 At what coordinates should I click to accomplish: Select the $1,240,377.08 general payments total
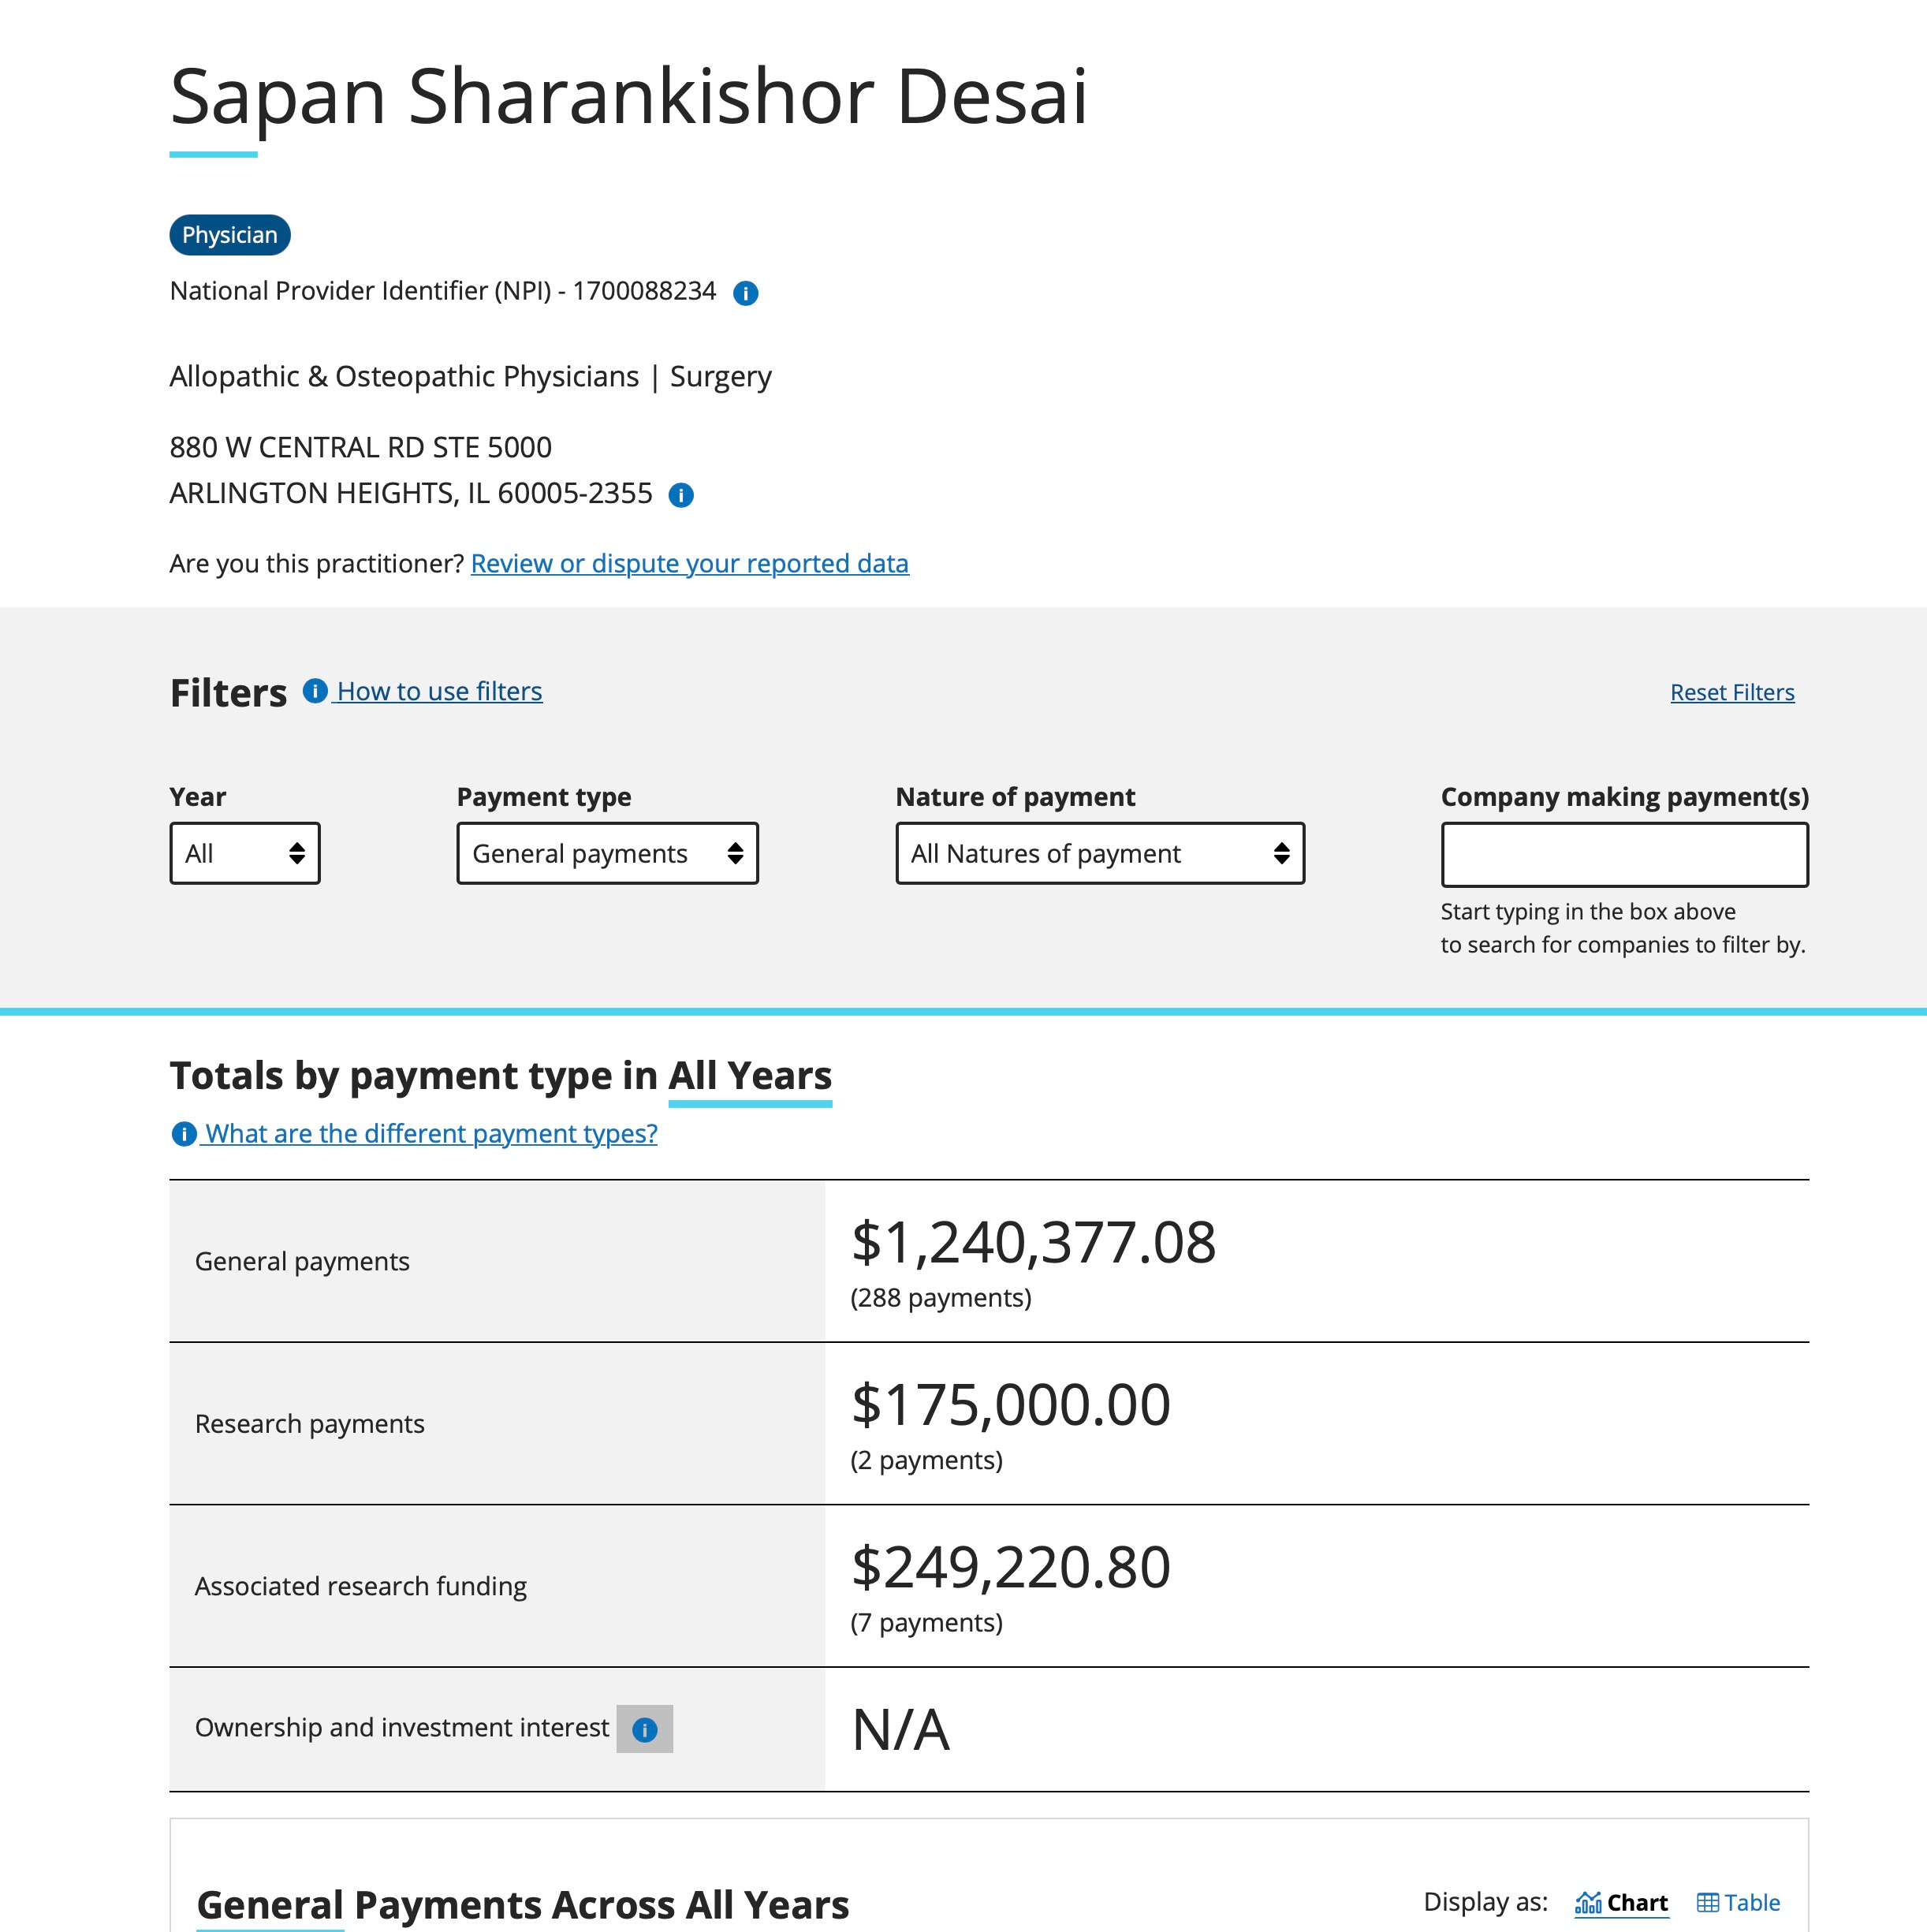(x=1033, y=1243)
